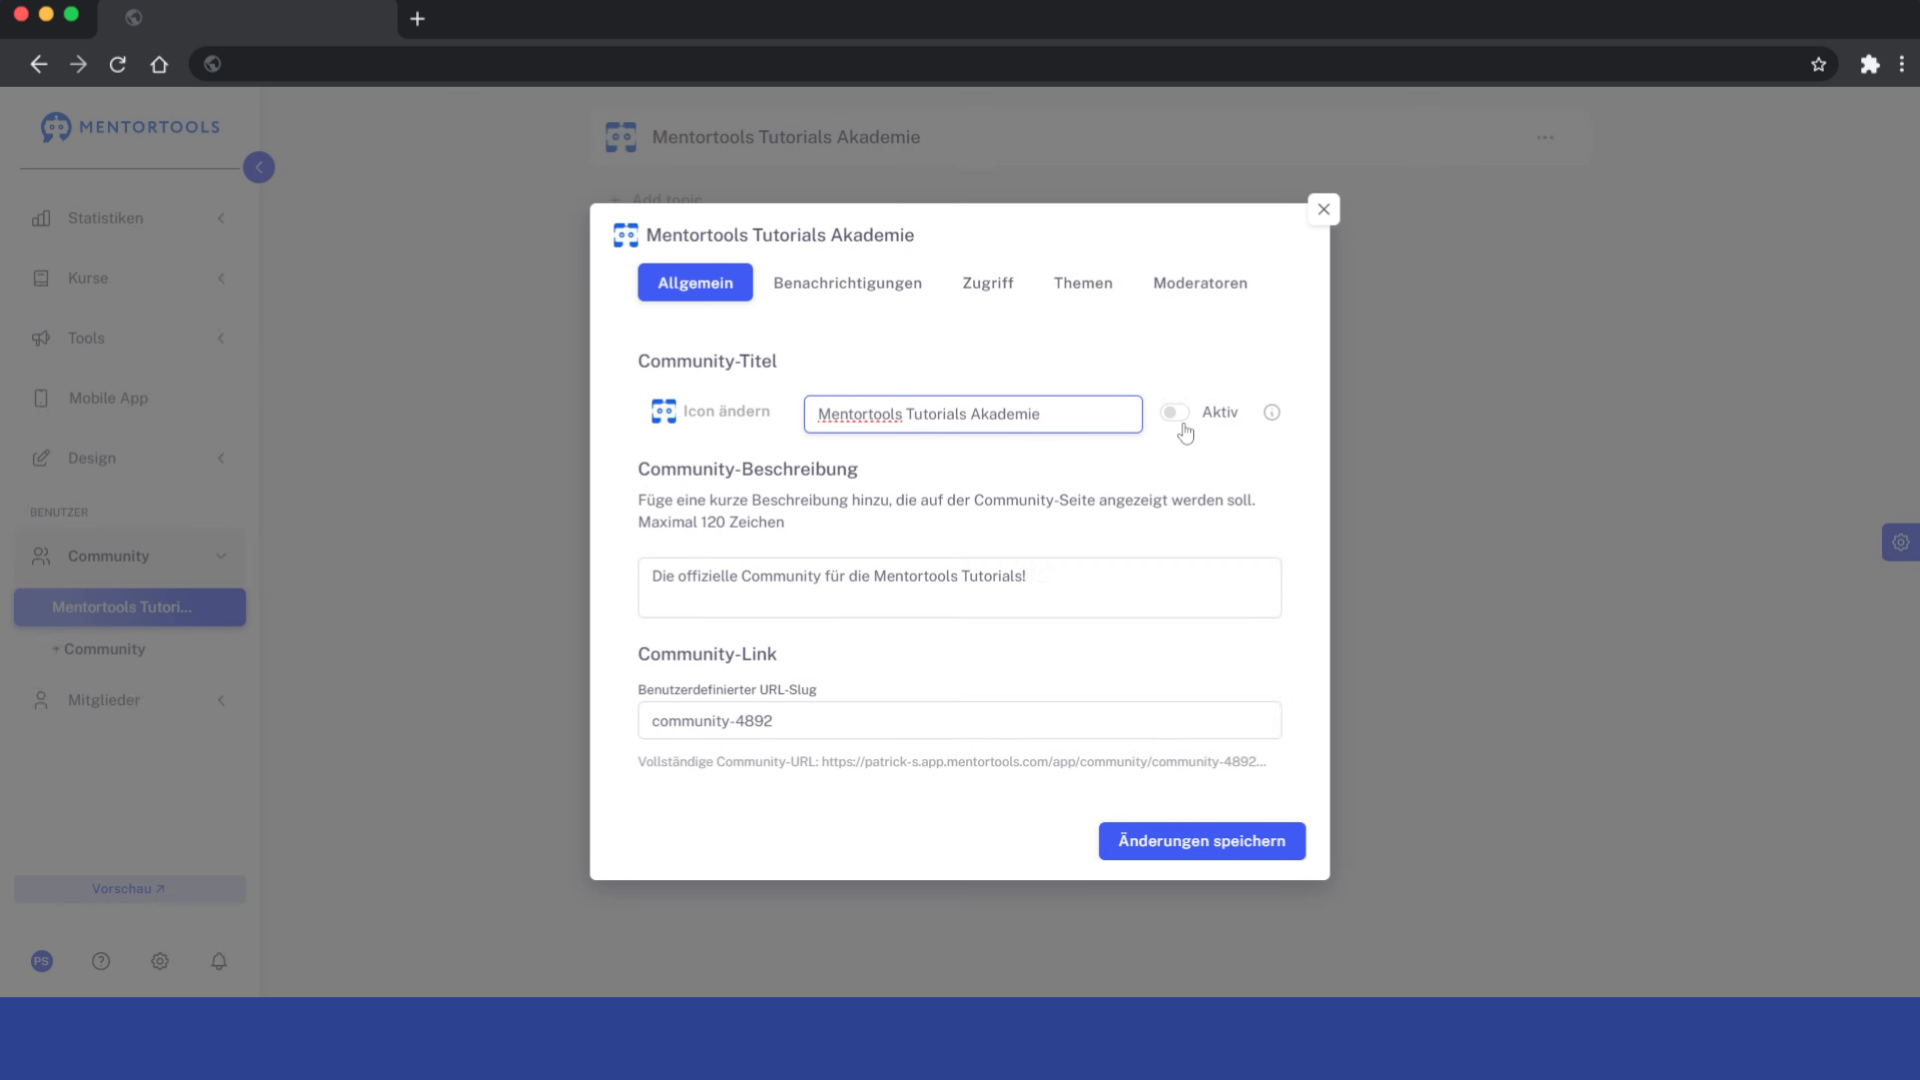The height and width of the screenshot is (1080, 1920).
Task: Click the Kurse book icon
Action: [41, 278]
